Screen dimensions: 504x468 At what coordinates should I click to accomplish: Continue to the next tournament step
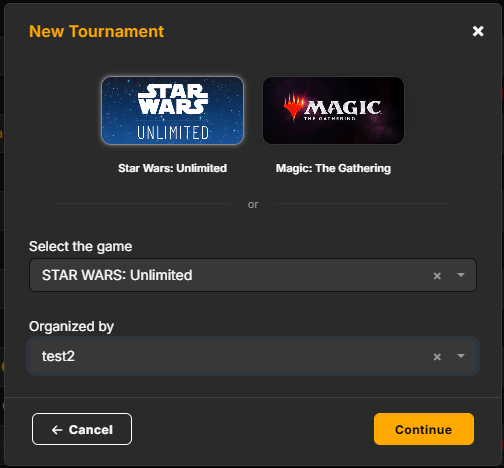click(424, 429)
